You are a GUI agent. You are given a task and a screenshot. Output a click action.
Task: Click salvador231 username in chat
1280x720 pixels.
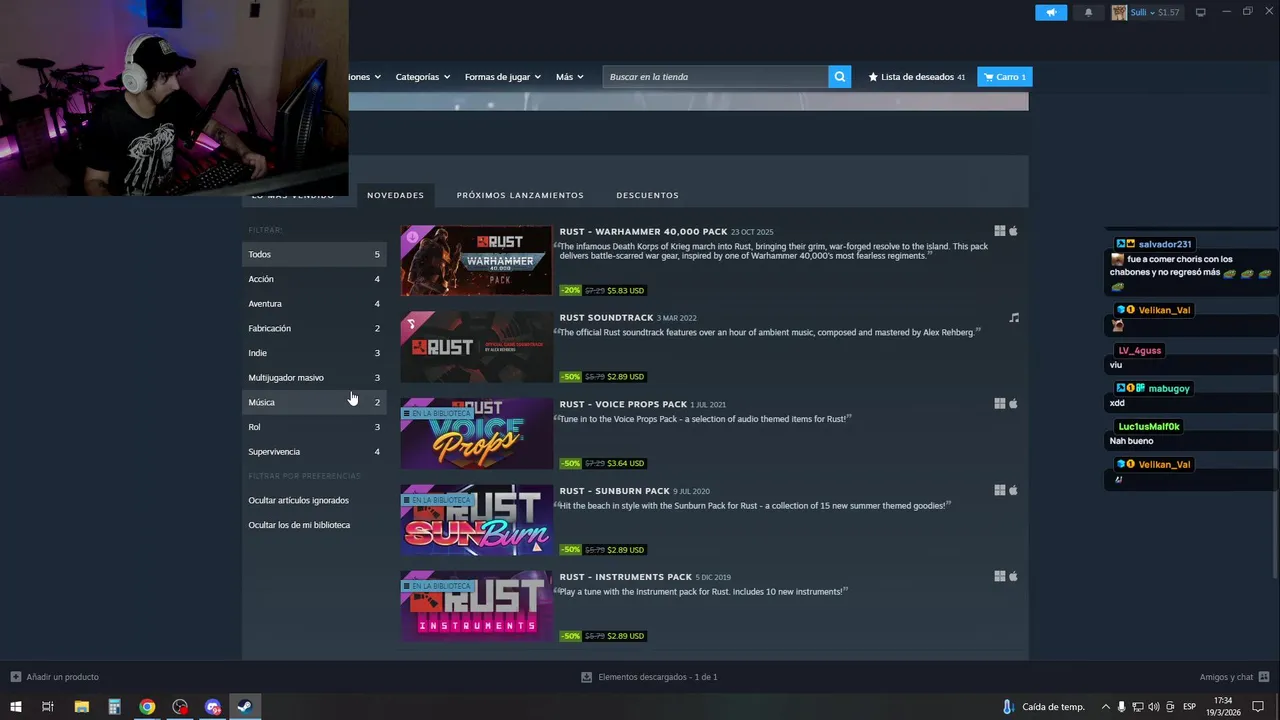1165,244
